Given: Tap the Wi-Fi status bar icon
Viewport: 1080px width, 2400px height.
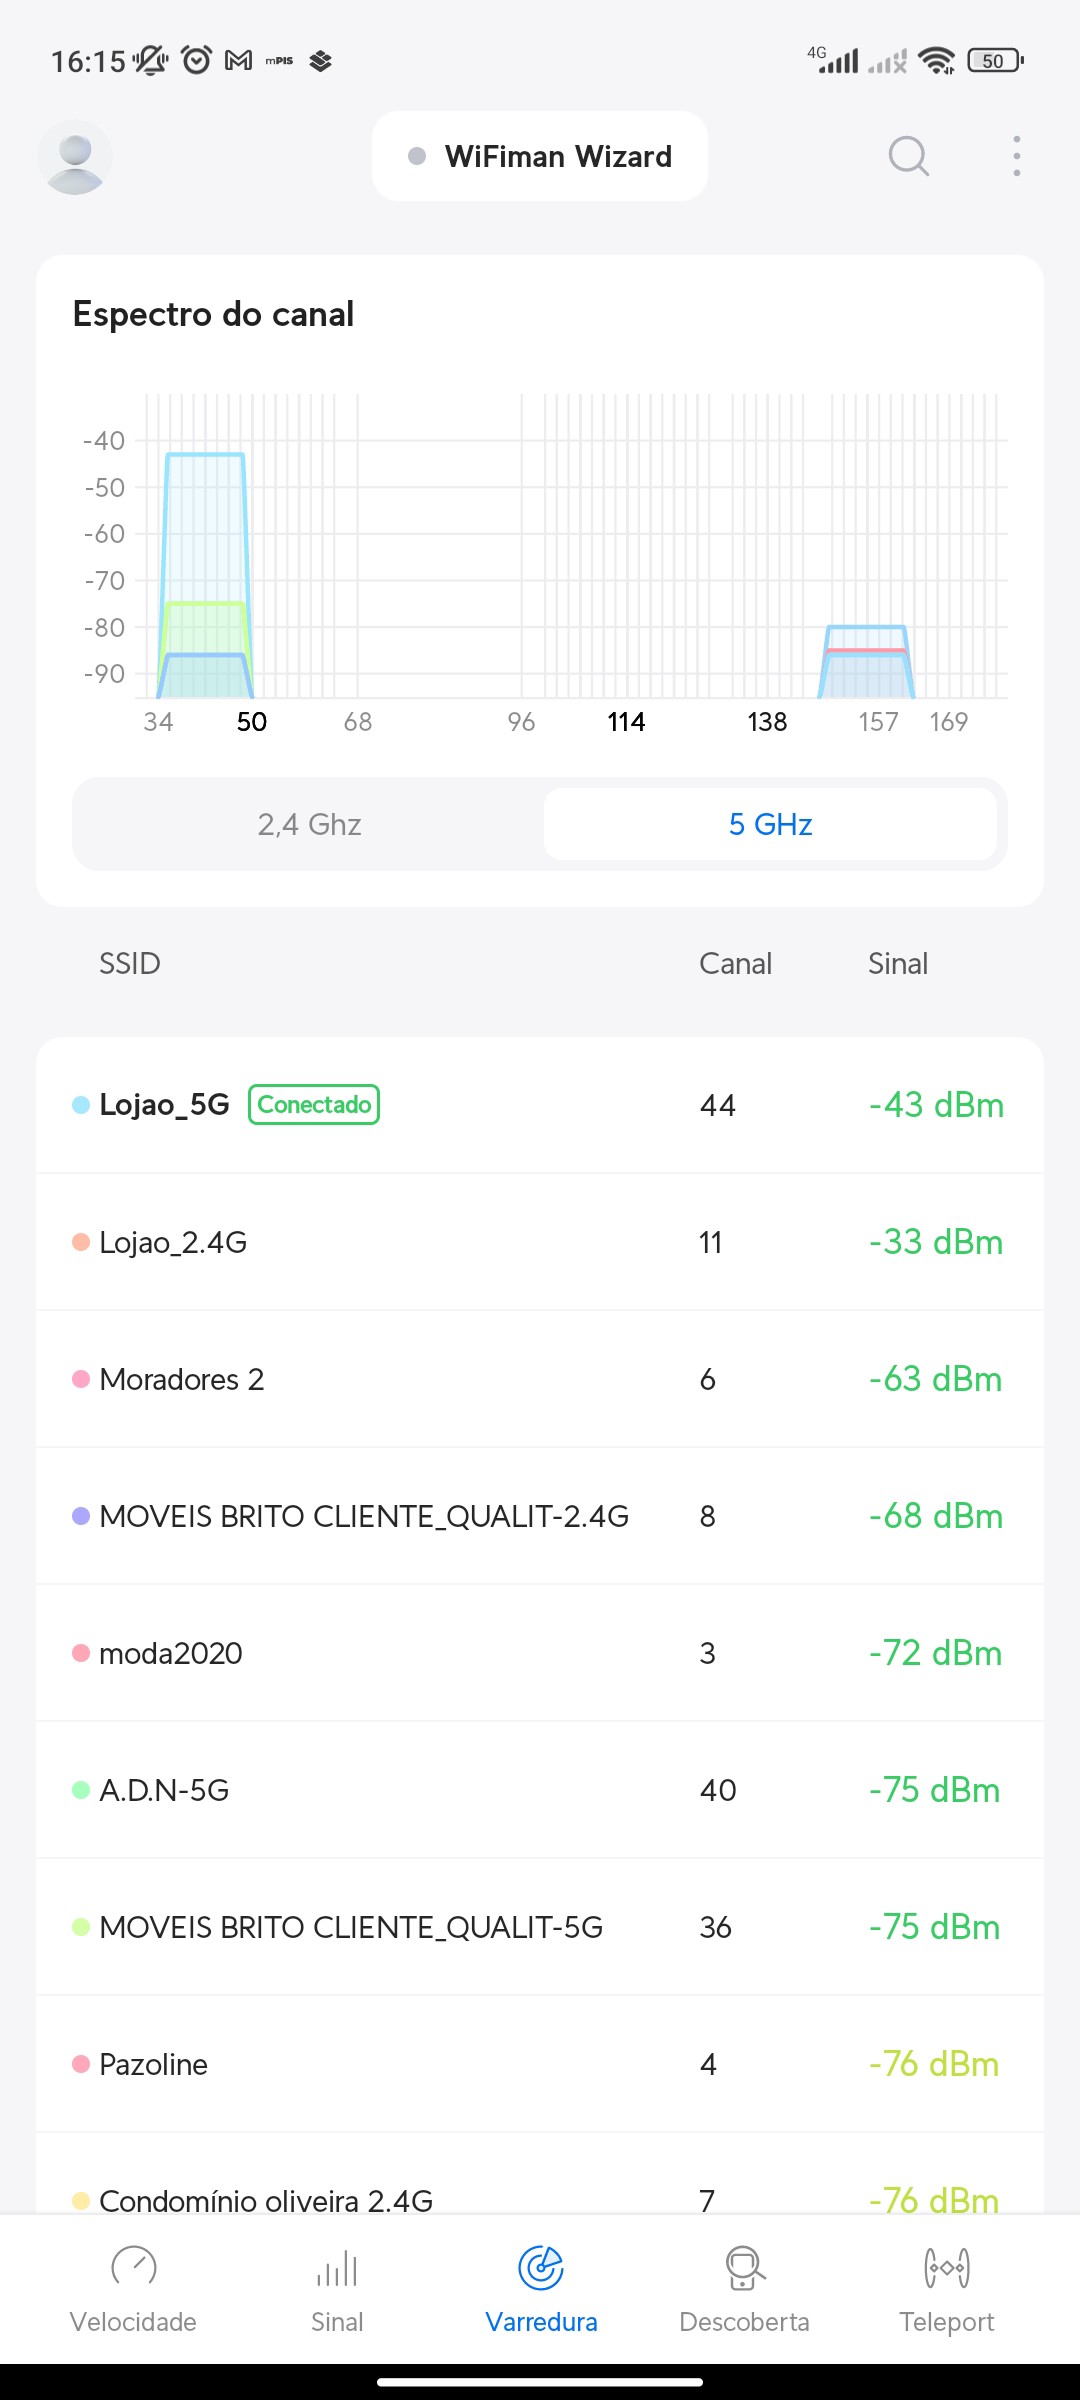Looking at the screenshot, I should coord(936,61).
